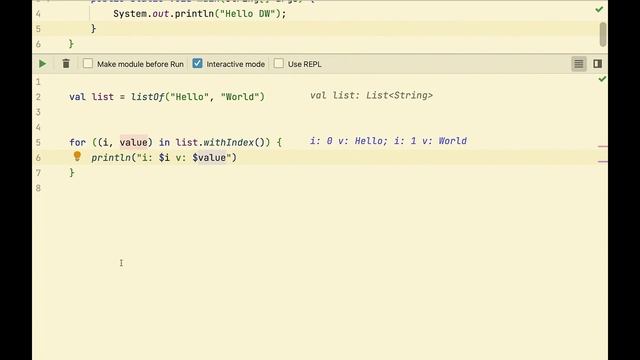
Task: Clear scratch output with trash icon
Action: tap(66, 64)
